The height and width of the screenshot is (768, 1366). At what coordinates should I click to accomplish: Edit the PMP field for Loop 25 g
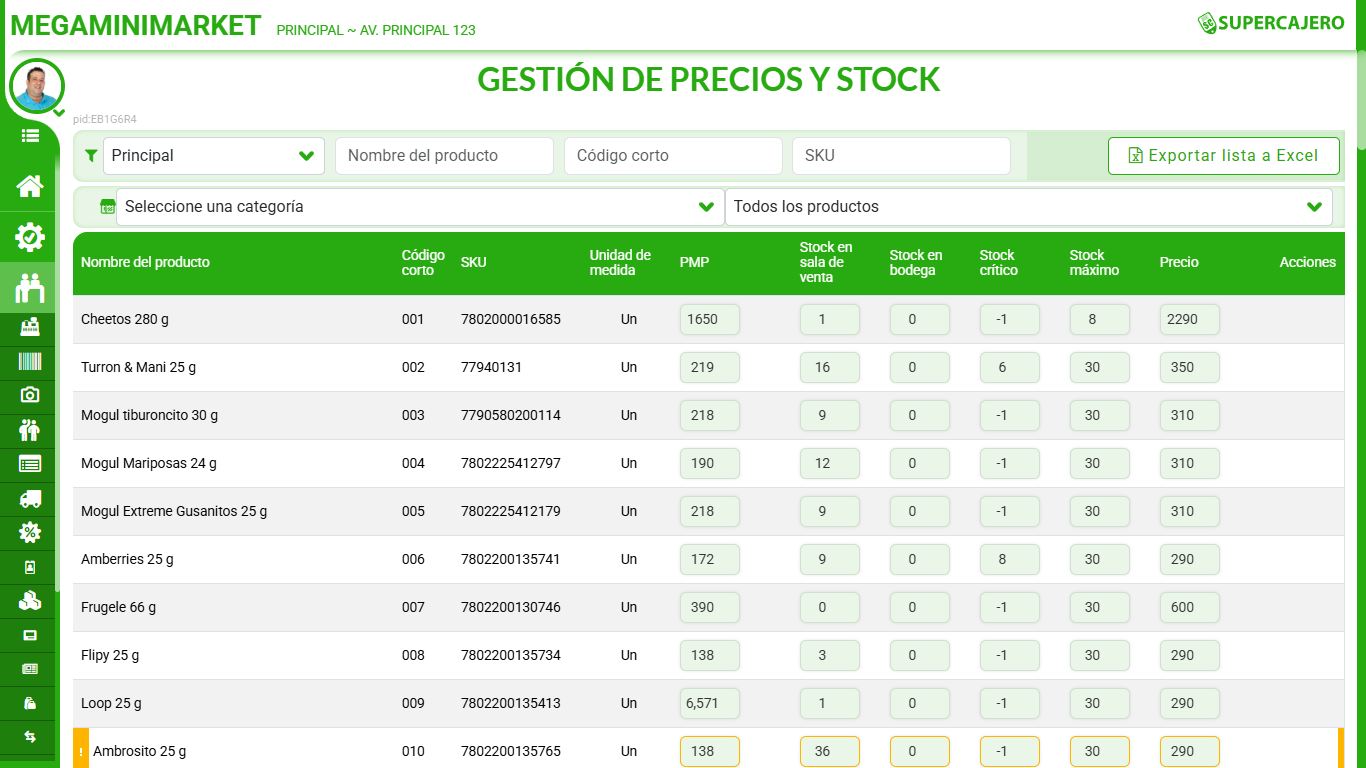(710, 703)
